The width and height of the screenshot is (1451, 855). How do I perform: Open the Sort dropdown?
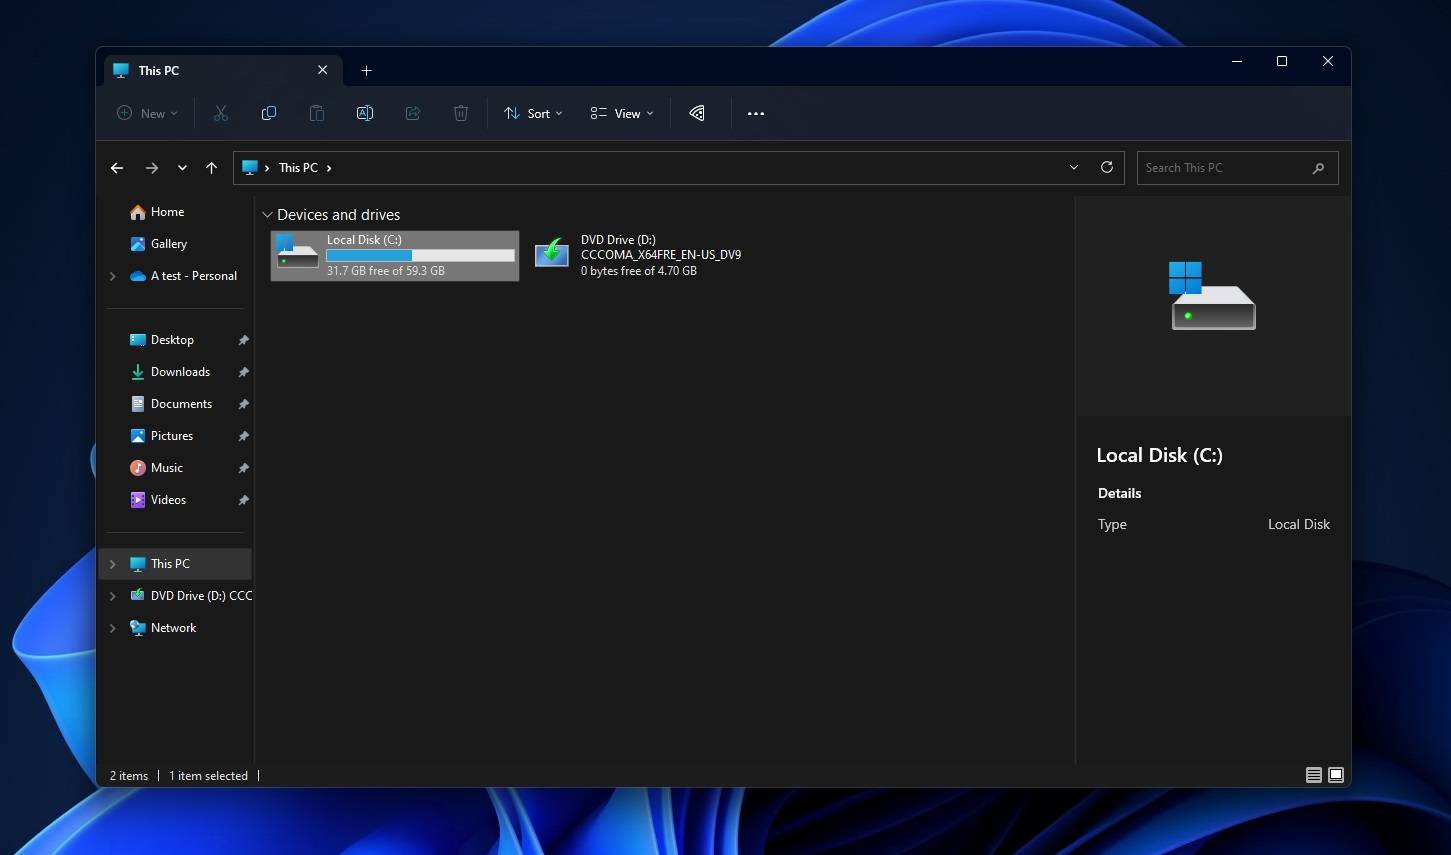pos(532,113)
